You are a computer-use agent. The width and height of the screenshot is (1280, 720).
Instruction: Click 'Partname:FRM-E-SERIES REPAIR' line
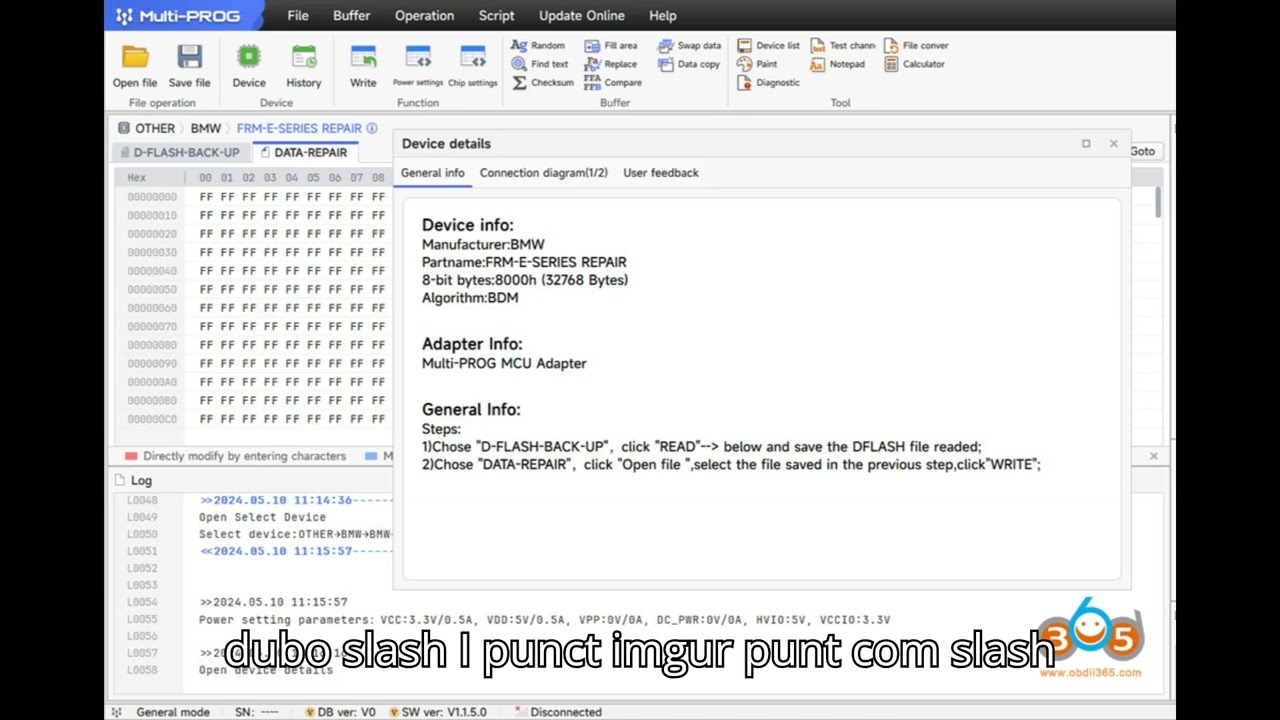524,262
